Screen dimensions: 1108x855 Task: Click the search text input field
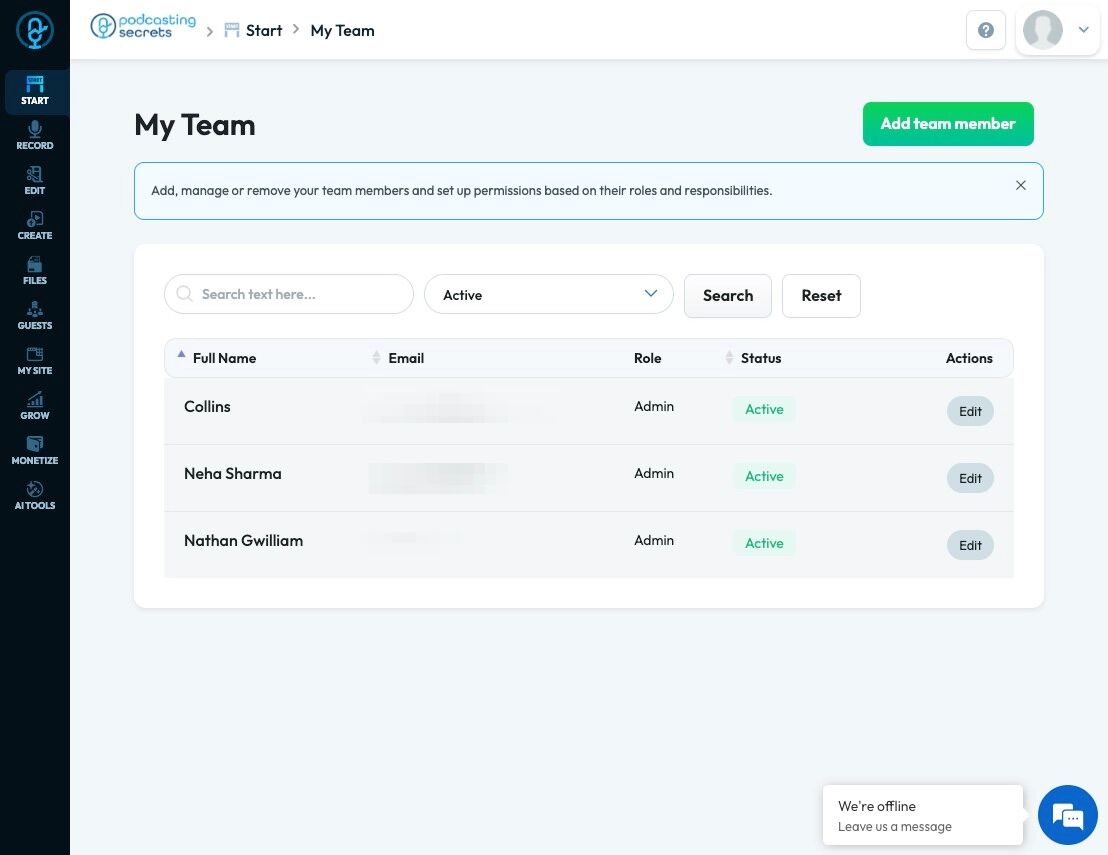tap(288, 294)
